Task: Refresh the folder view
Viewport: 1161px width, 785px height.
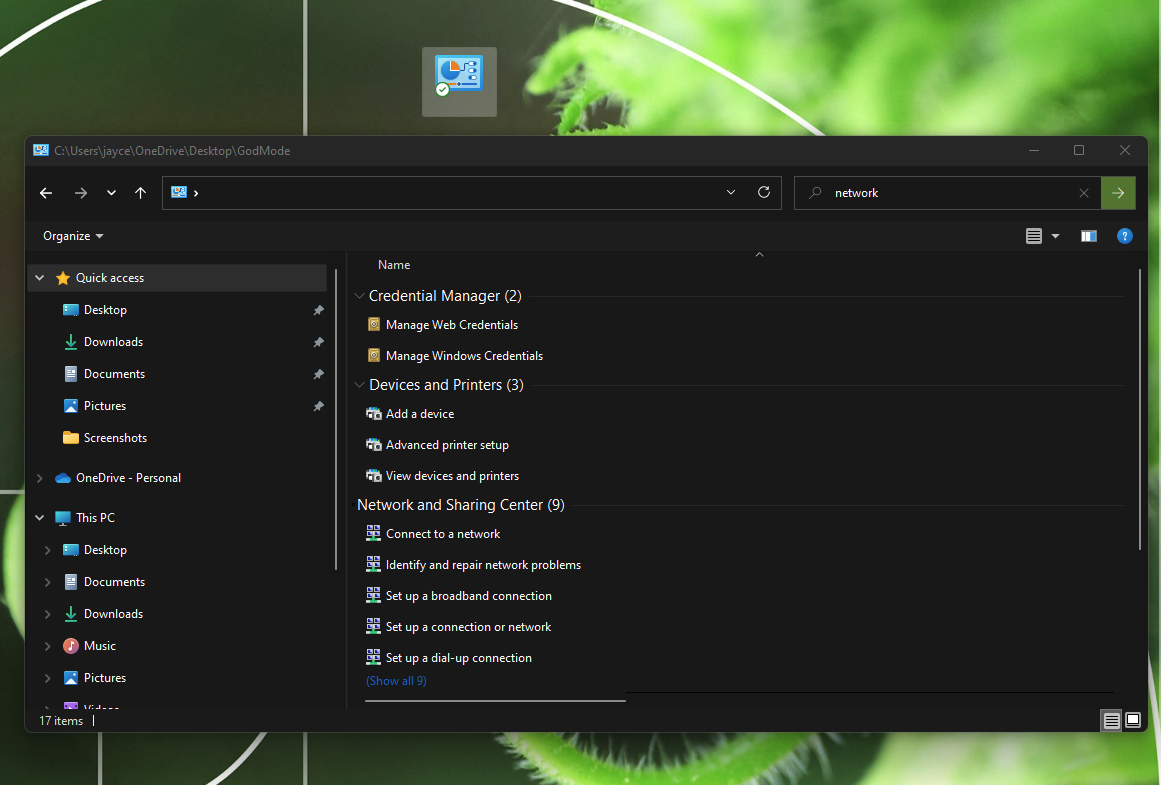Action: [x=764, y=193]
